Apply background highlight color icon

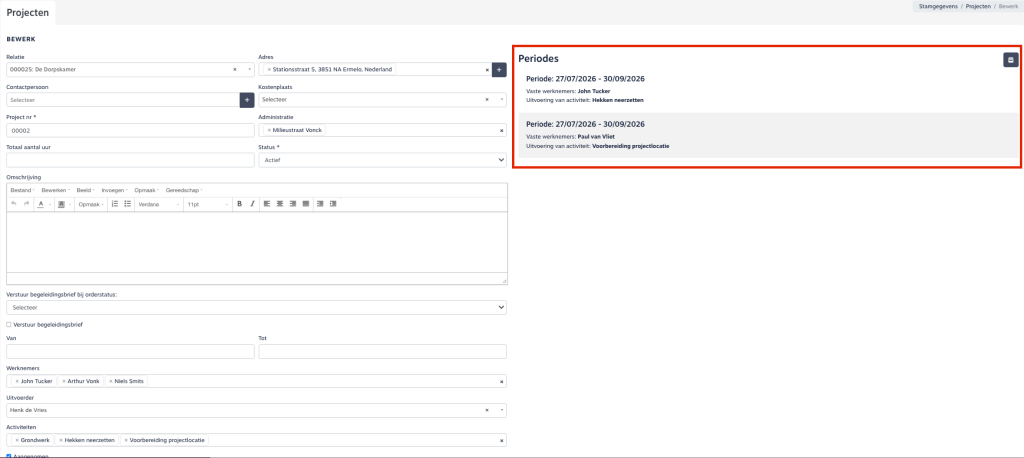click(61, 204)
